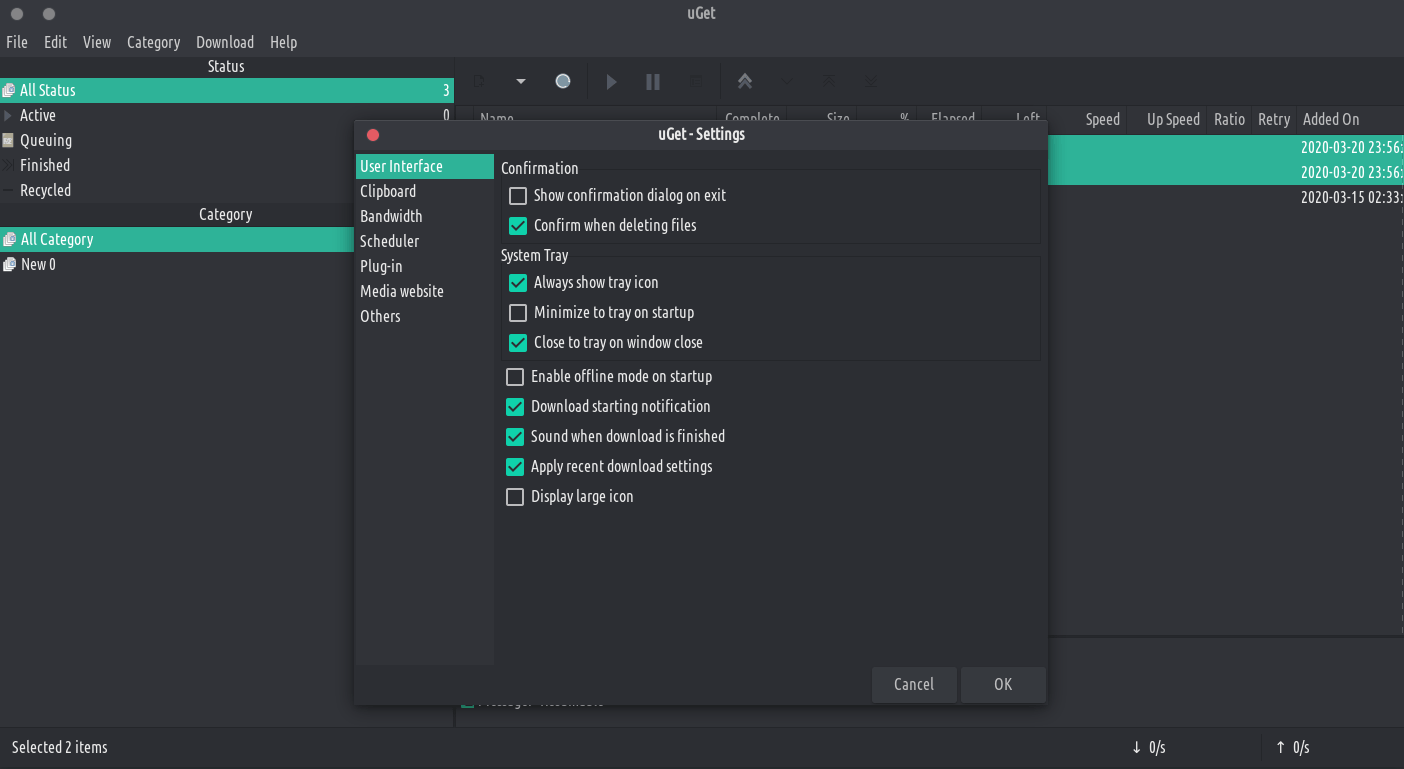
Task: Click the Move Up double-chevron icon
Action: [x=744, y=82]
